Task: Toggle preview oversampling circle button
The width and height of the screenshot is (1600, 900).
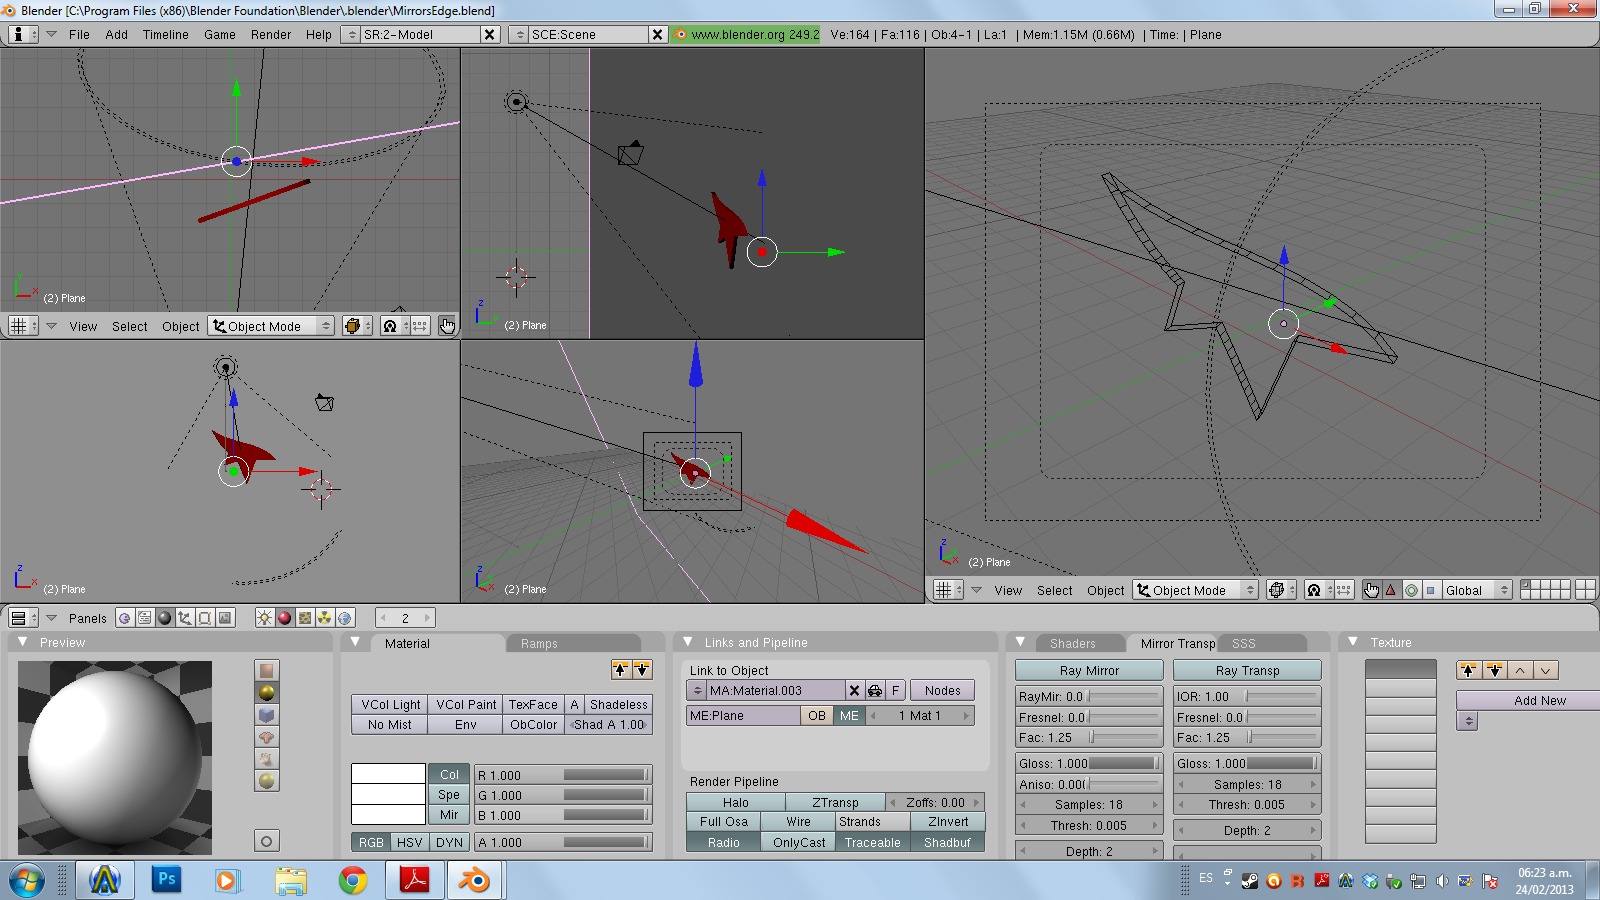Action: click(267, 841)
